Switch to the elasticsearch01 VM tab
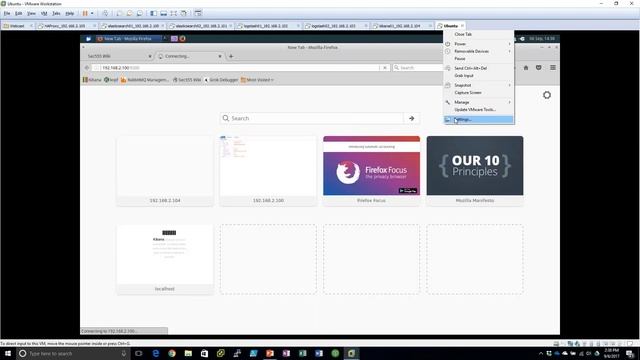Image resolution: width=640 pixels, height=360 pixels. tap(131, 26)
